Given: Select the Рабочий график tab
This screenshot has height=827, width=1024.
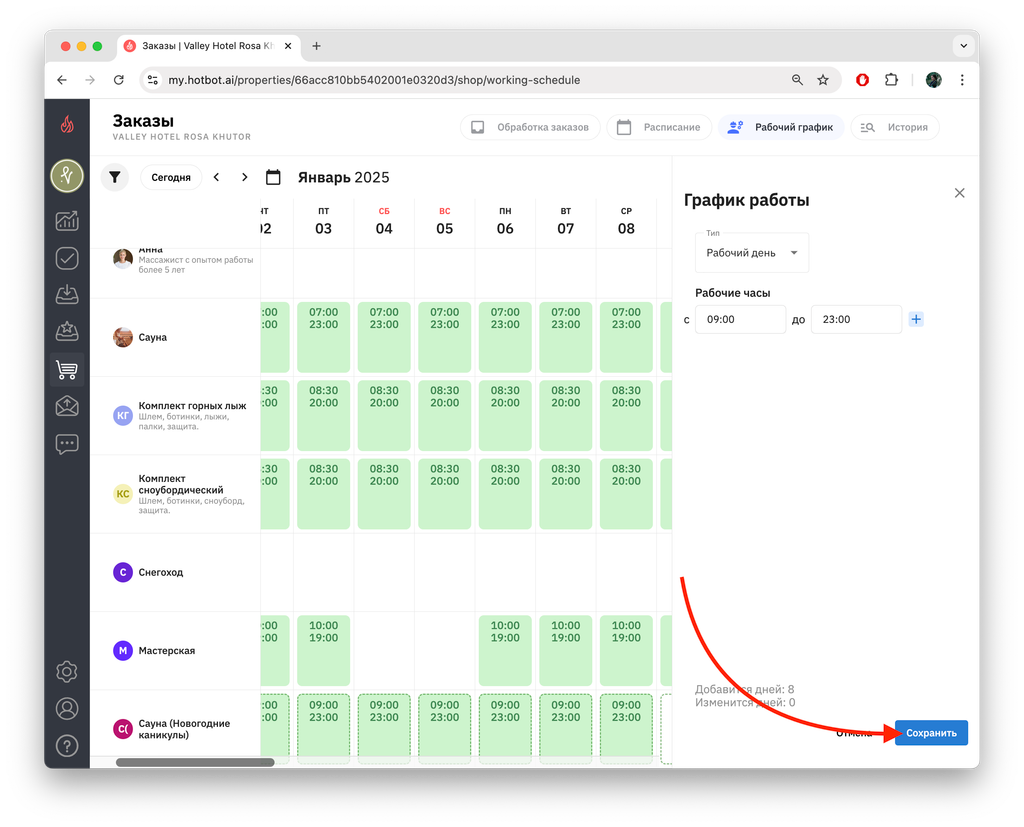Looking at the screenshot, I should tap(781, 127).
